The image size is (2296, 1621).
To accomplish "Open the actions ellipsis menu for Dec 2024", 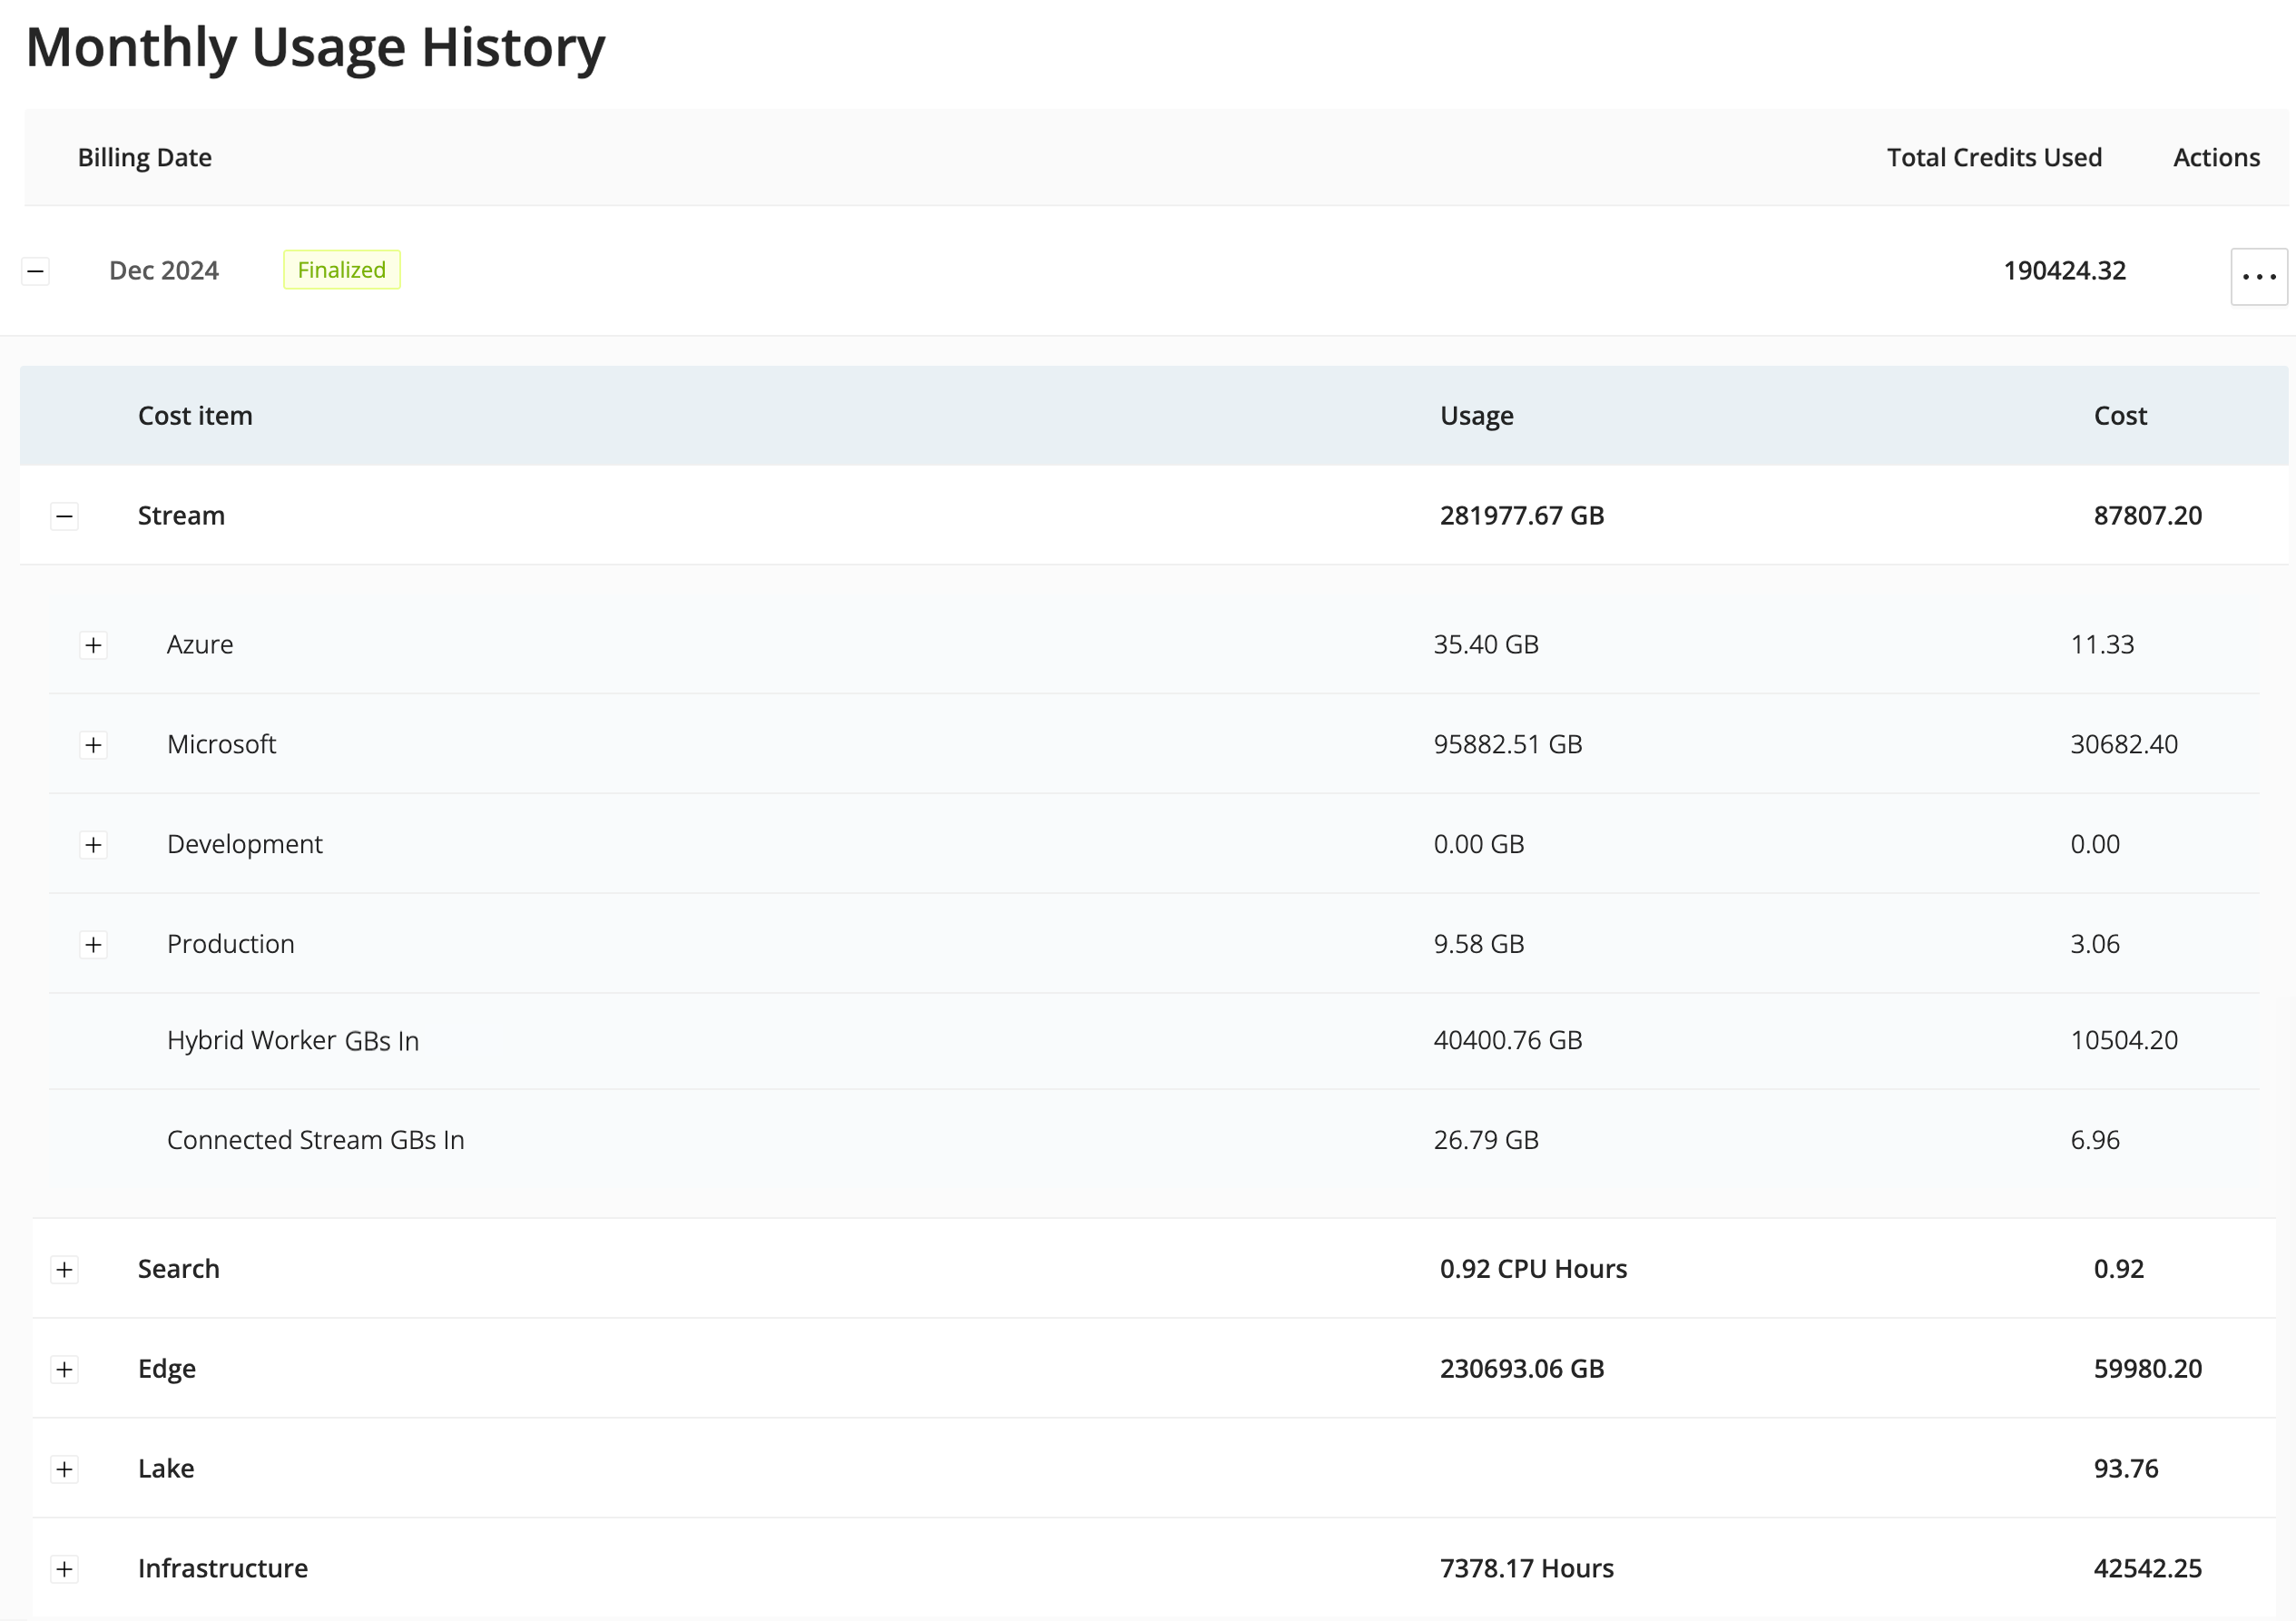I will coord(2259,277).
